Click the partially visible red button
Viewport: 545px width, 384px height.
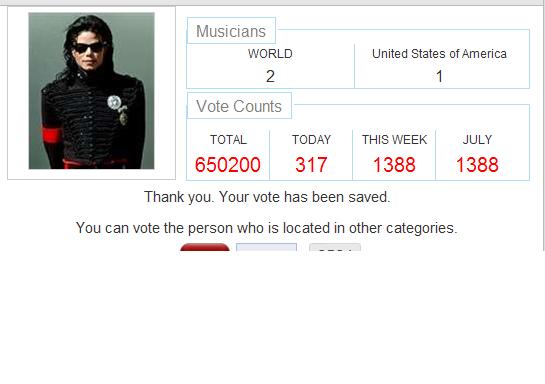point(205,247)
